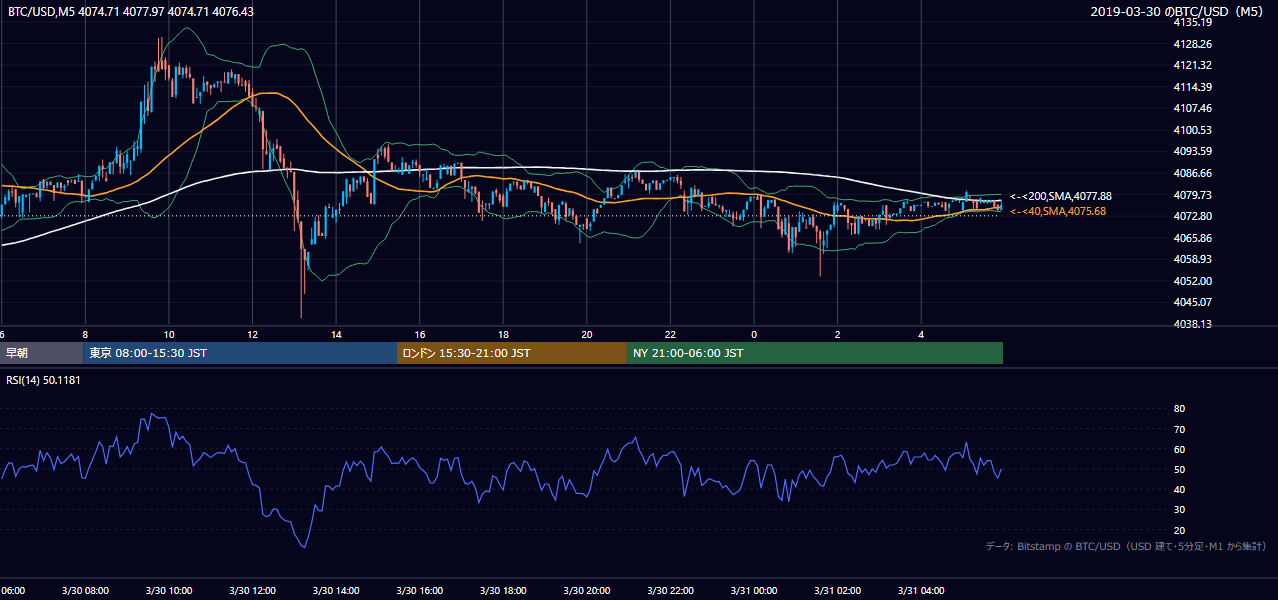Click price axis value 4052.00
The width and height of the screenshot is (1278, 600).
[x=1192, y=281]
